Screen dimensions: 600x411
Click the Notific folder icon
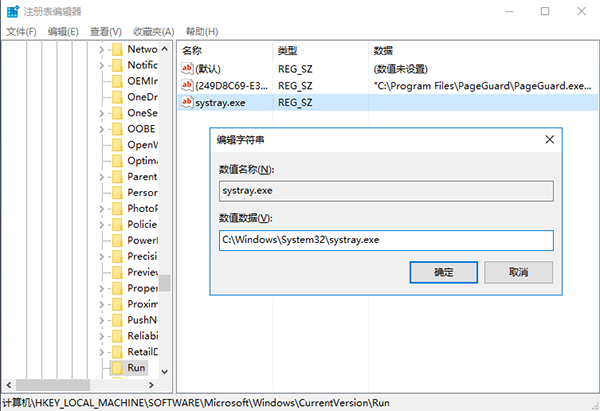[x=117, y=65]
